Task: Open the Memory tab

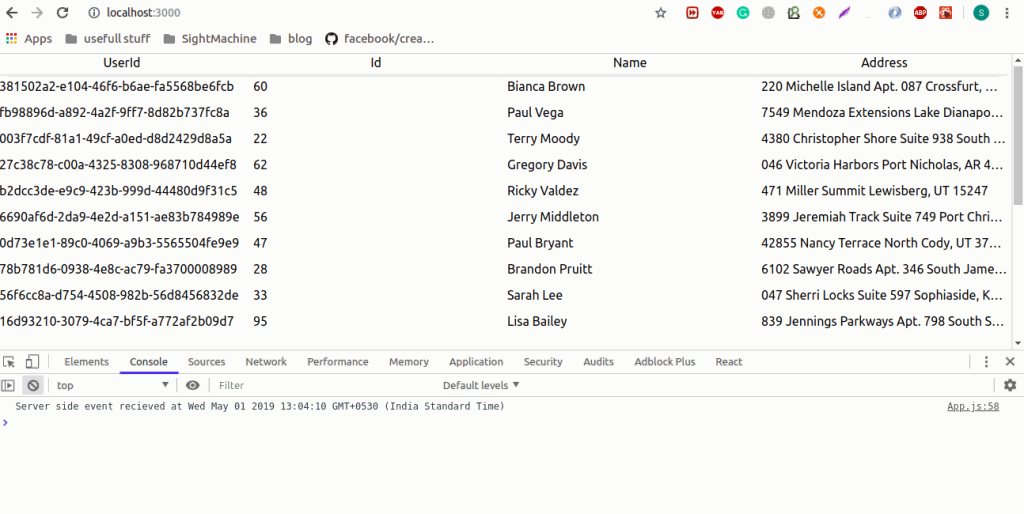Action: click(409, 362)
